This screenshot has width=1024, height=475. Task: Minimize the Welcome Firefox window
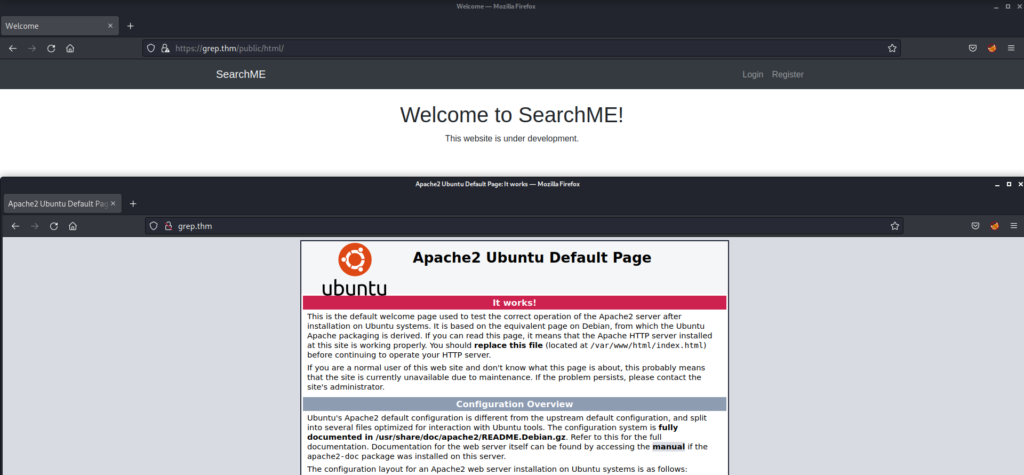(x=995, y=7)
